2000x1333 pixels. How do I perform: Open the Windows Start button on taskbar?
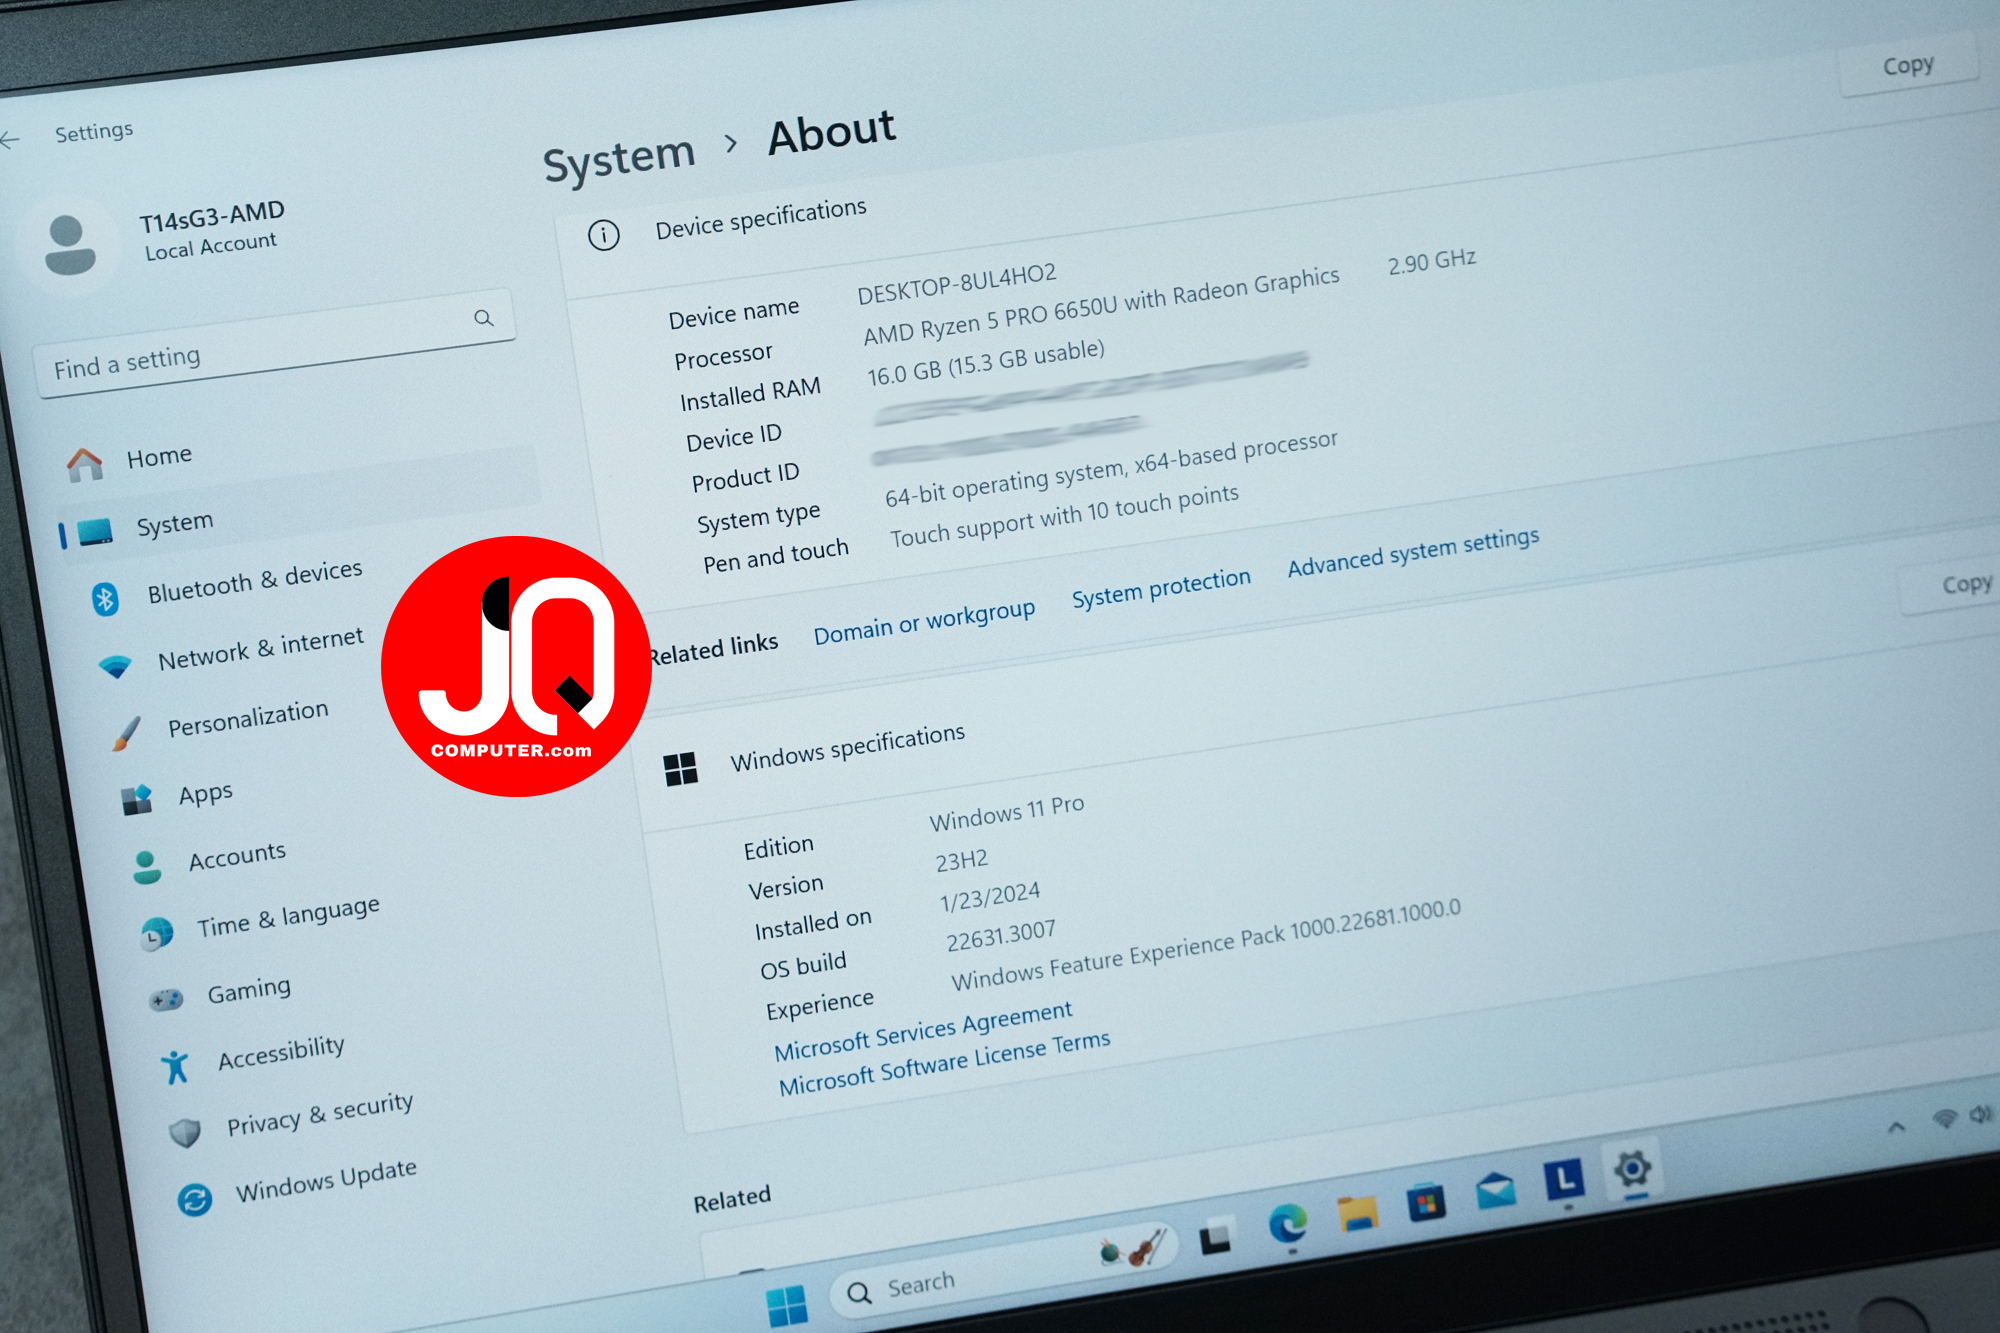[x=787, y=1306]
